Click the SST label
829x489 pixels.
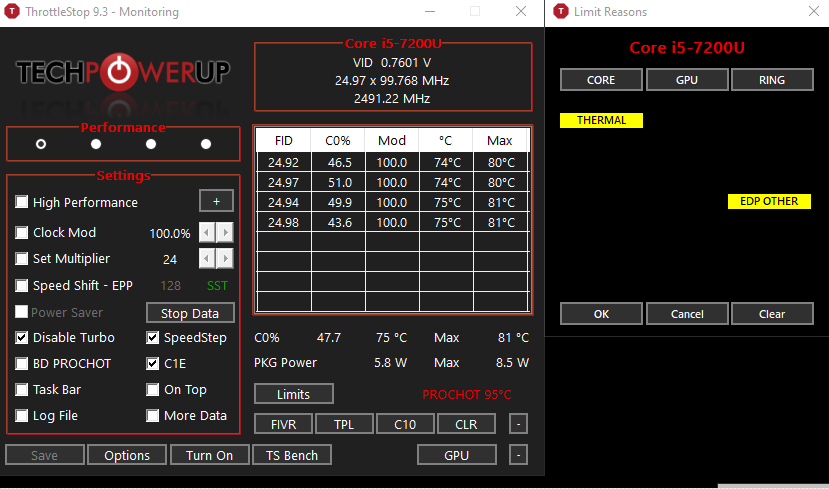coord(217,286)
